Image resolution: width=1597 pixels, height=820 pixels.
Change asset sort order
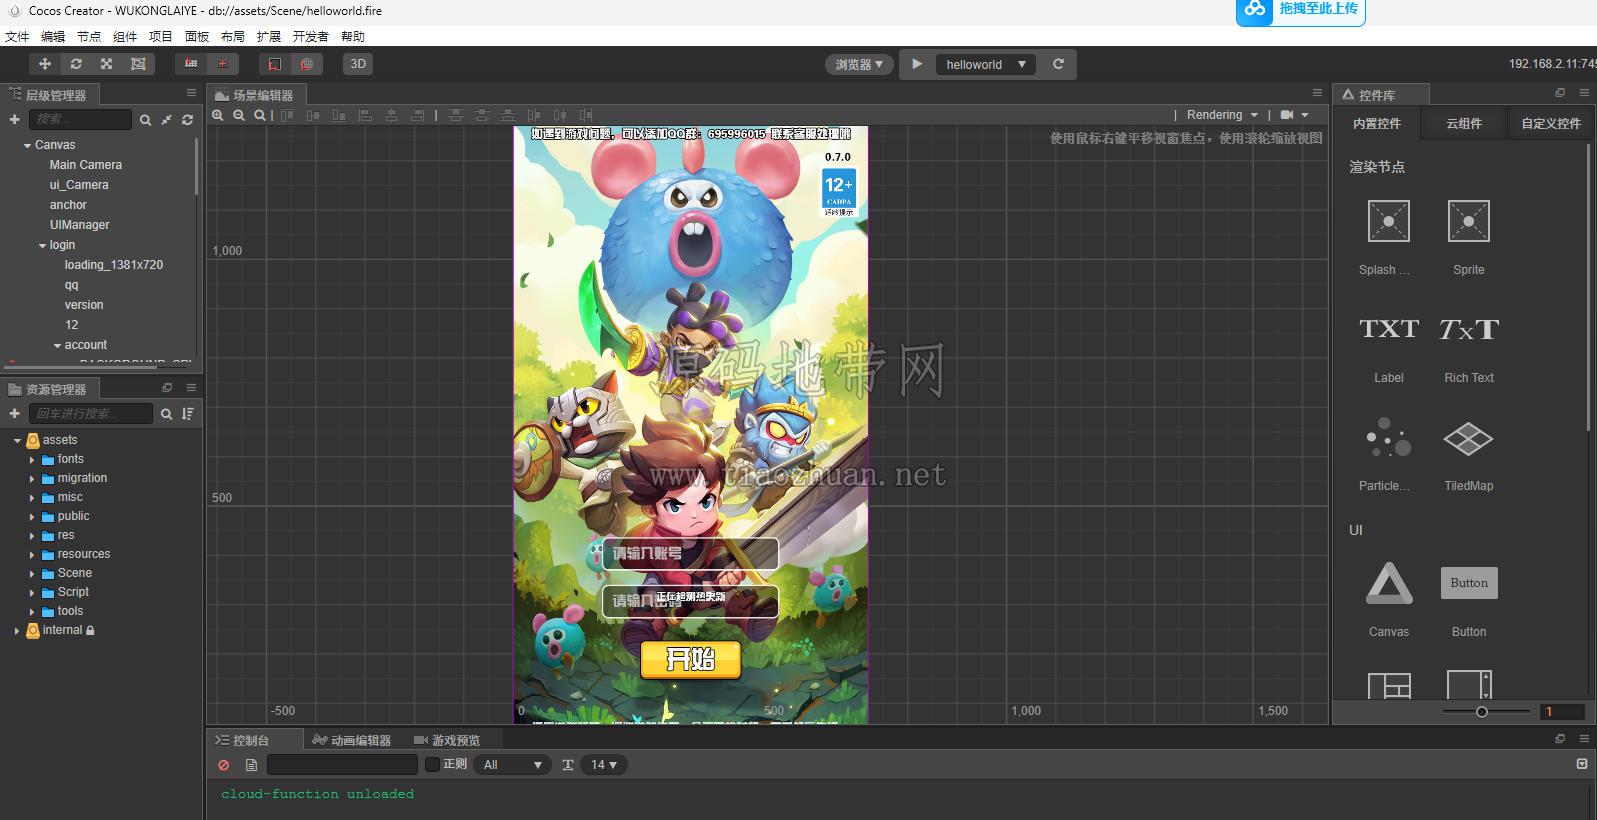click(188, 414)
